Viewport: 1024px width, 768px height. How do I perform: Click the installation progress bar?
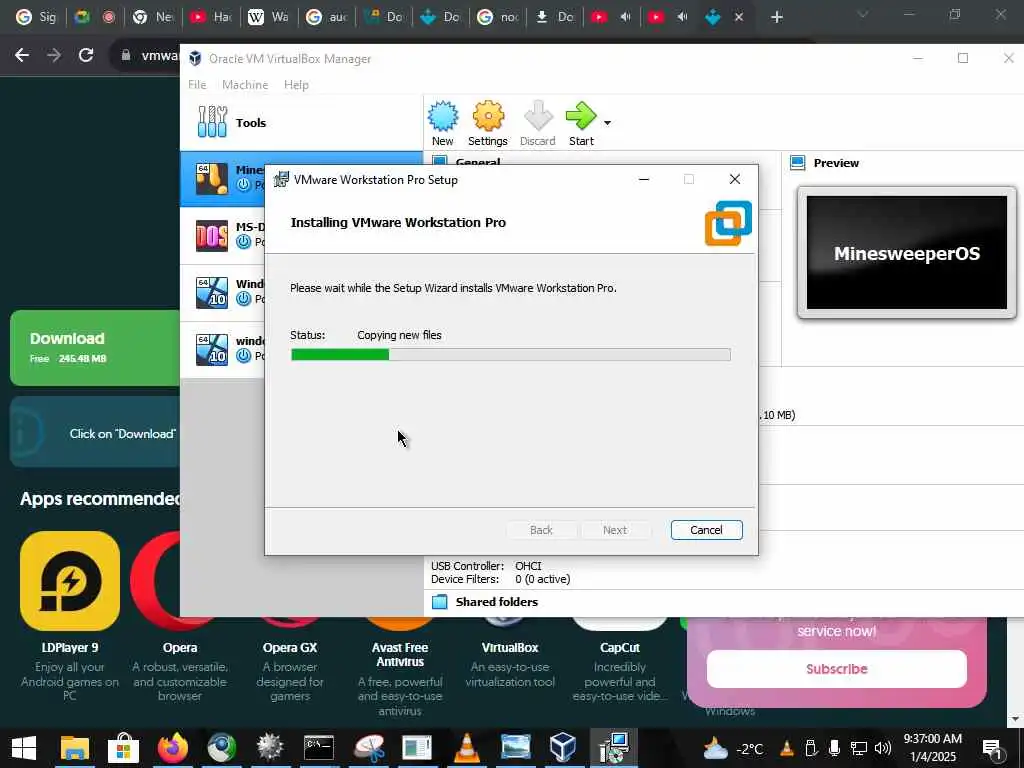511,355
